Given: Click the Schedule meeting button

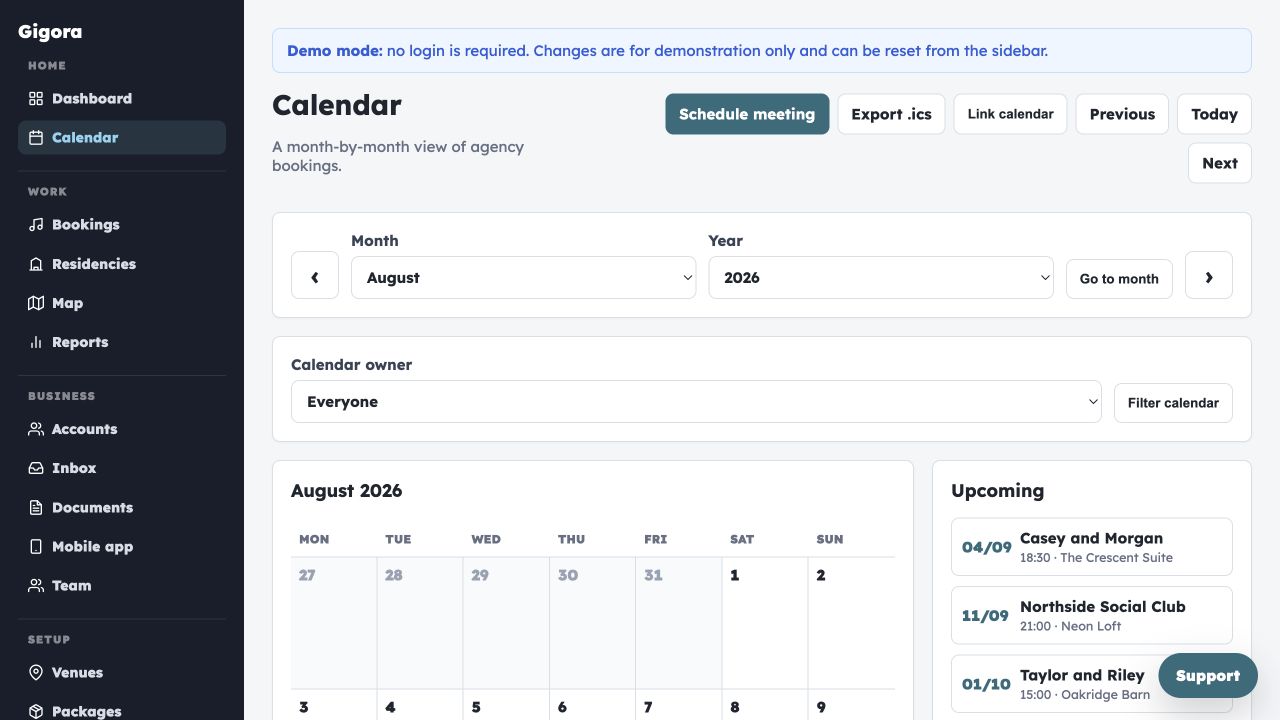Looking at the screenshot, I should [x=747, y=114].
